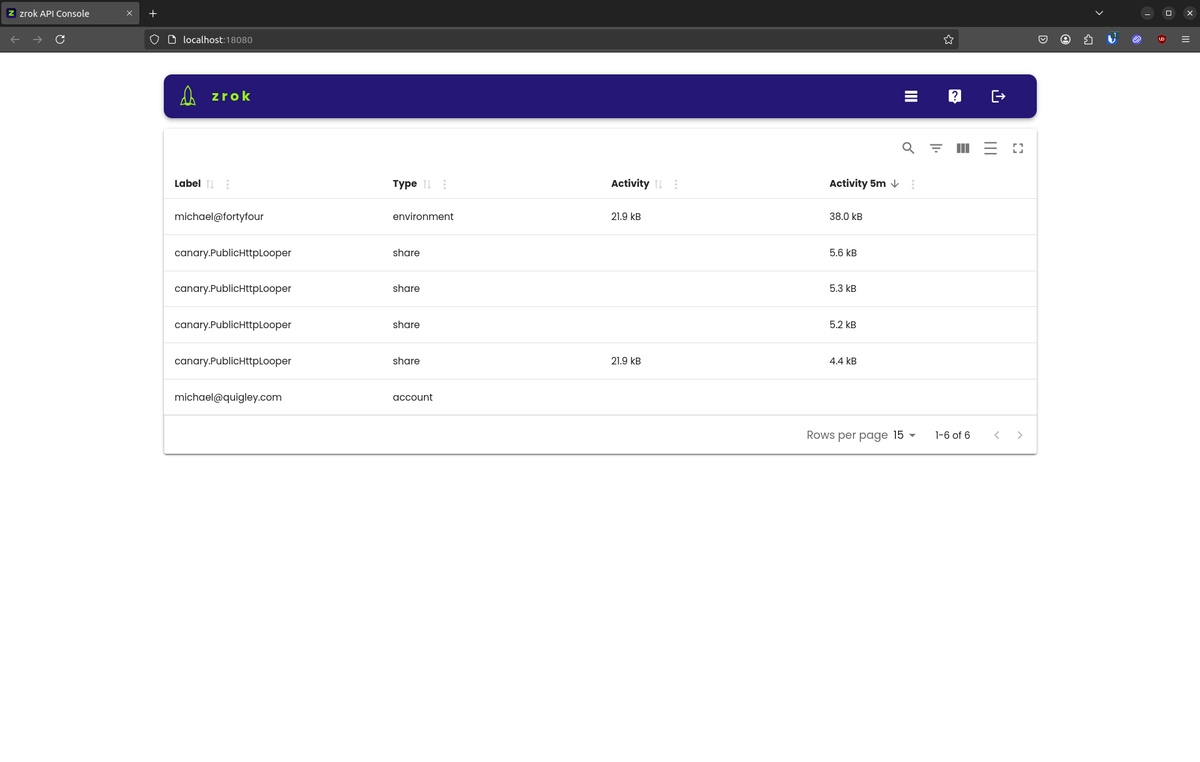The height and width of the screenshot is (762, 1200).
Task: Click the 1-6 of 6 pagination text
Action: click(952, 435)
